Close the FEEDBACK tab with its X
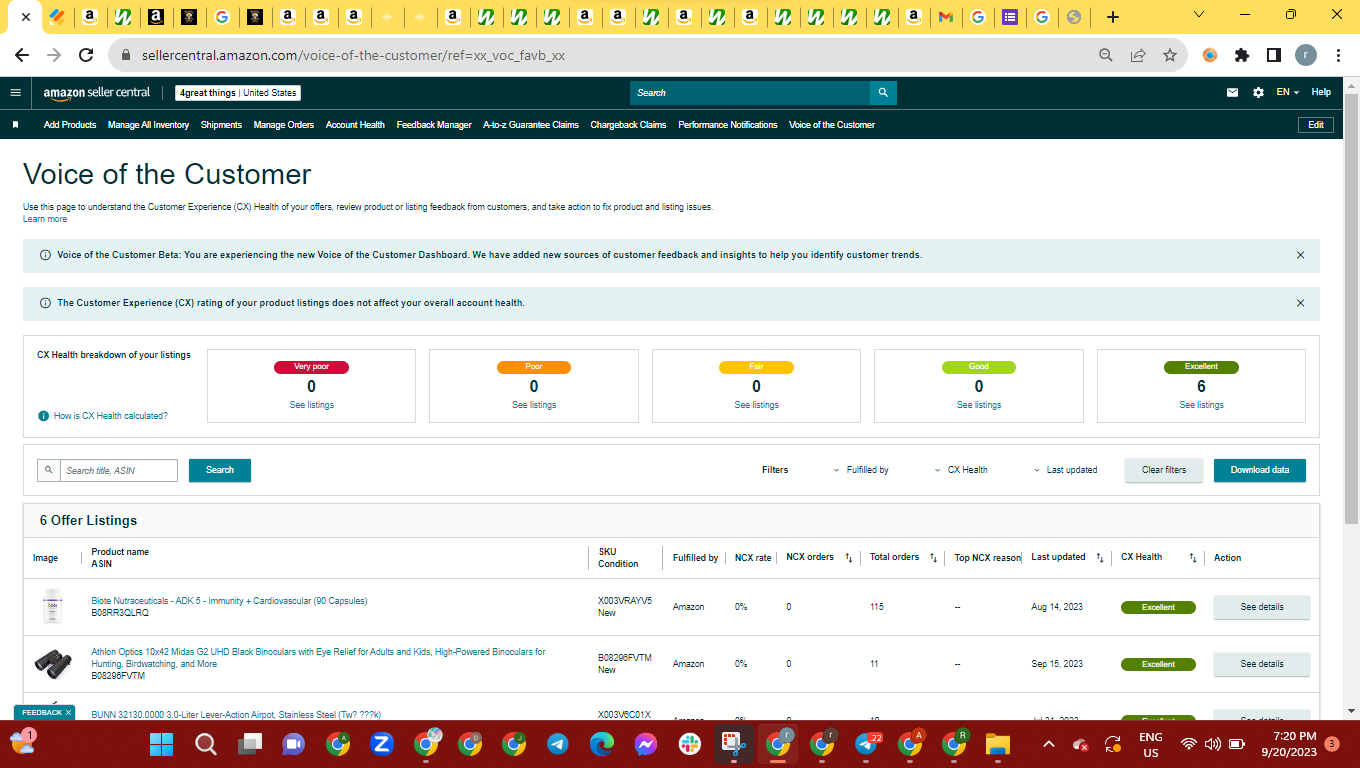This screenshot has height=768, width=1360. point(69,713)
